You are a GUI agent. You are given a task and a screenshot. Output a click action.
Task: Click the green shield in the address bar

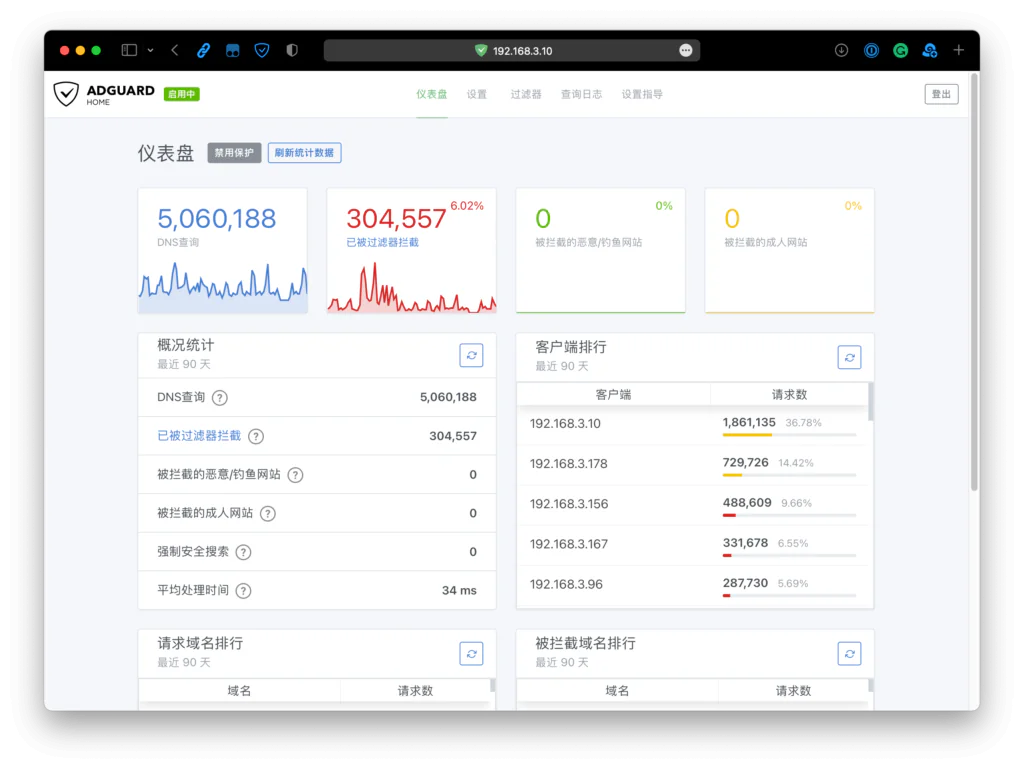tap(479, 50)
